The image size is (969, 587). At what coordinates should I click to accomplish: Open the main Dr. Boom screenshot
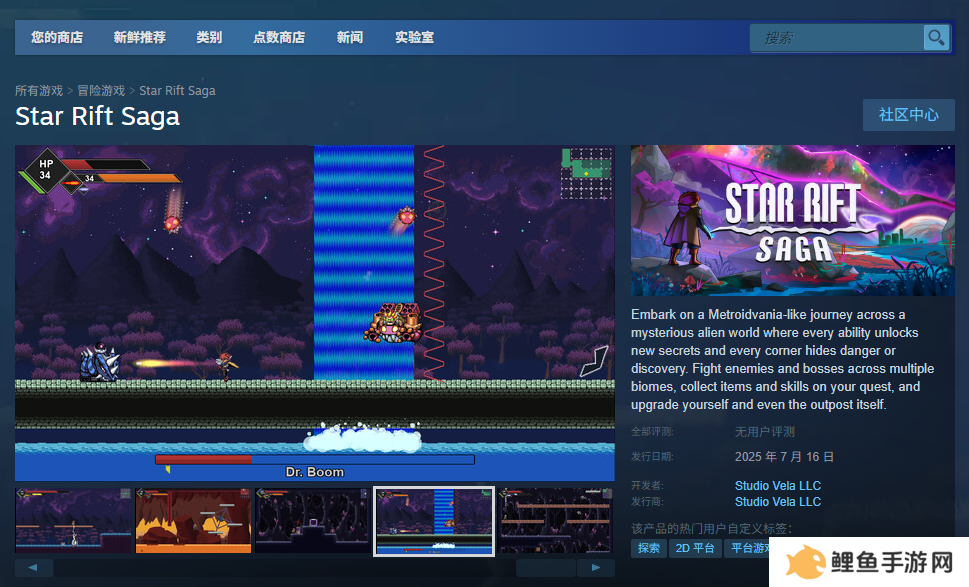click(315, 313)
